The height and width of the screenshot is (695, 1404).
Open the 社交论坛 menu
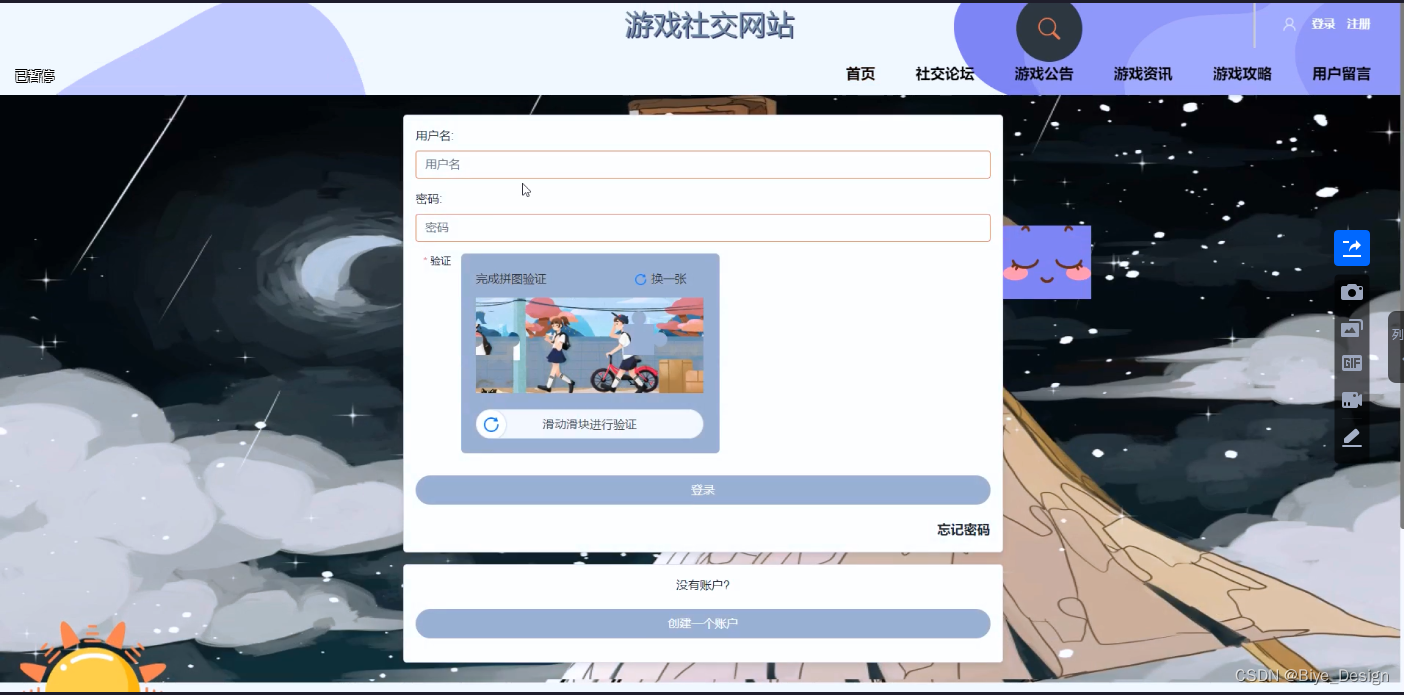point(944,74)
